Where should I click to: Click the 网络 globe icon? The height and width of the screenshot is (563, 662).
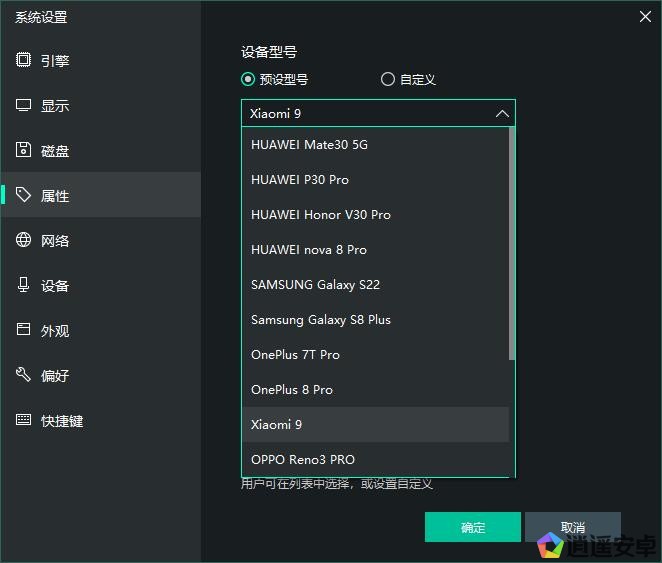coord(23,240)
